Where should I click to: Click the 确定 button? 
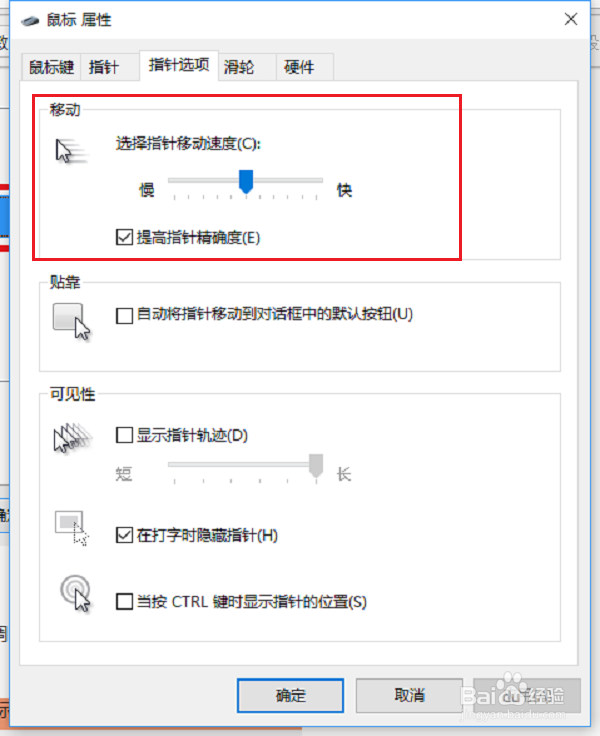point(291,695)
